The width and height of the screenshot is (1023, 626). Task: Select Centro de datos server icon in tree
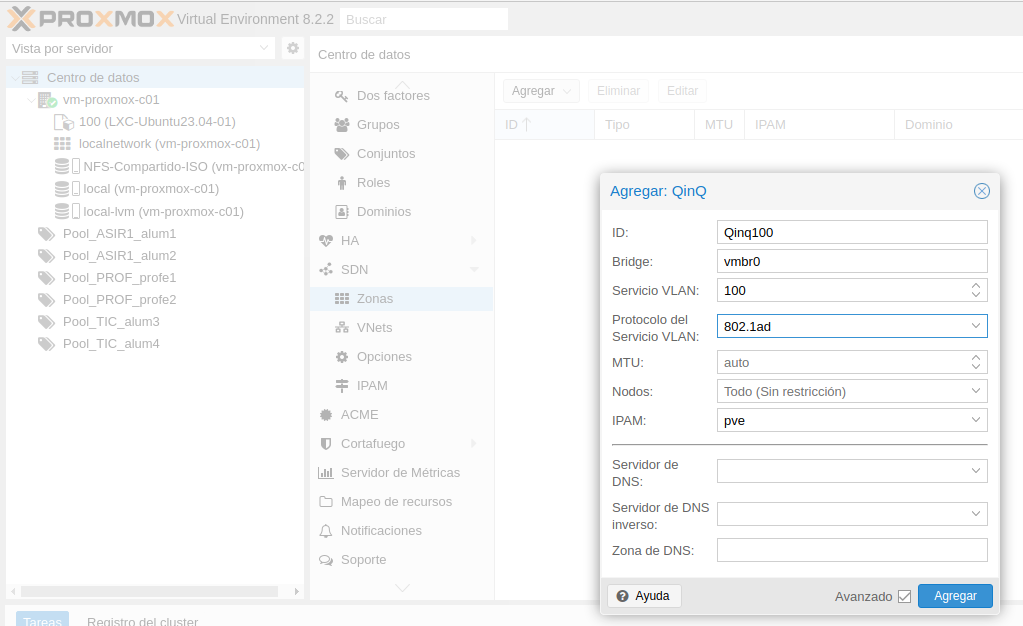30,78
